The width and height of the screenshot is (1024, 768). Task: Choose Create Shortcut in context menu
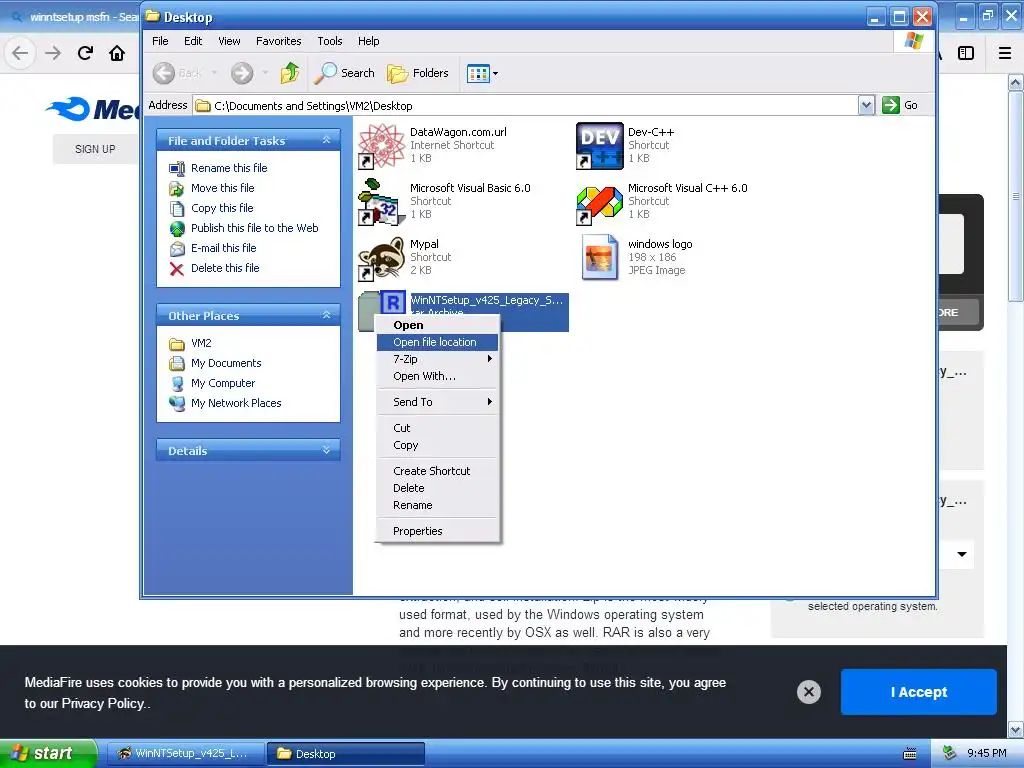pyautogui.click(x=438, y=471)
